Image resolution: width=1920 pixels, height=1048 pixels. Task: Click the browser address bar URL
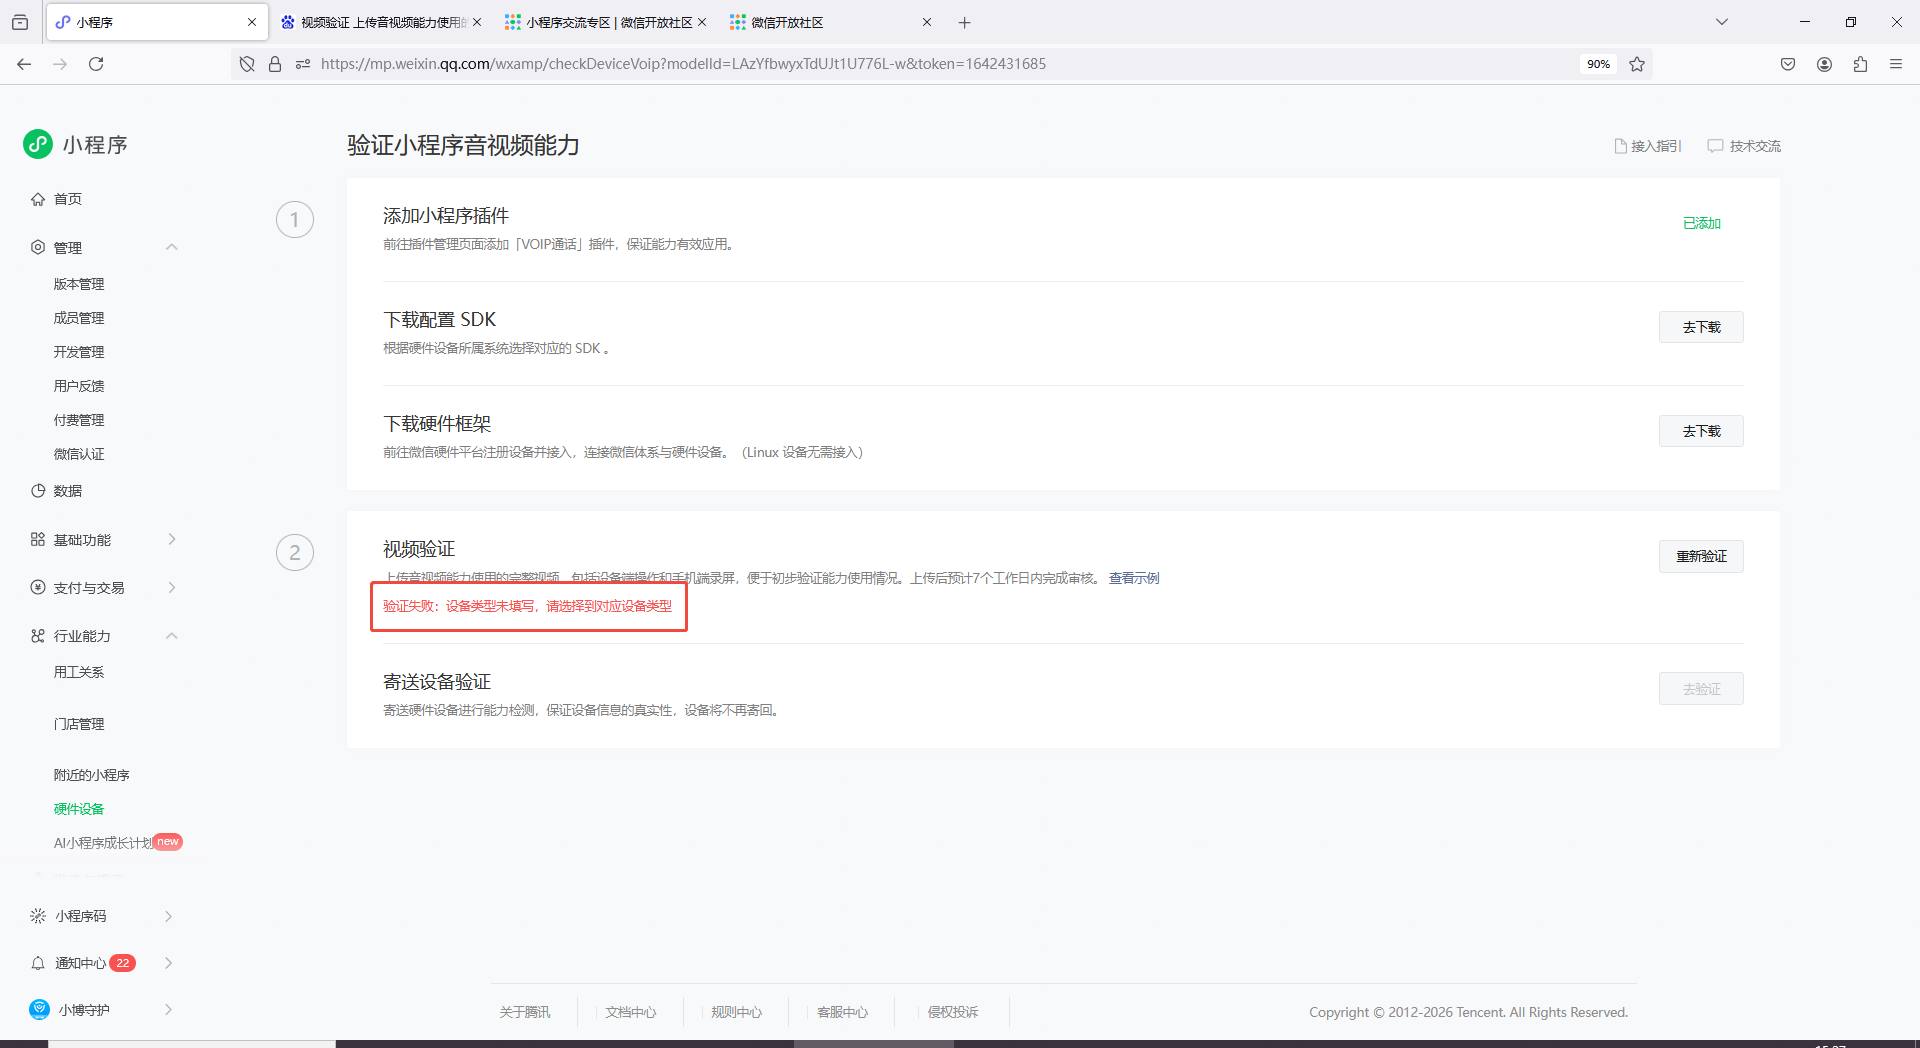pyautogui.click(x=683, y=64)
